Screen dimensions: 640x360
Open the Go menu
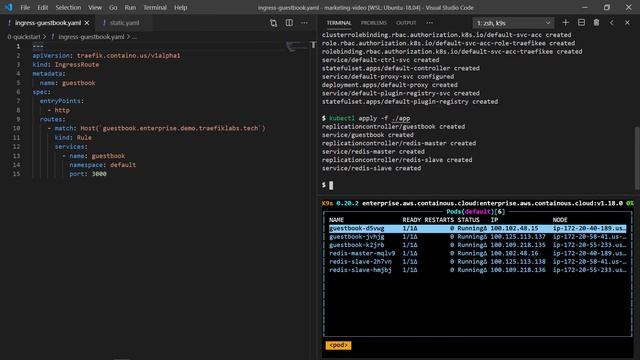(x=113, y=7)
